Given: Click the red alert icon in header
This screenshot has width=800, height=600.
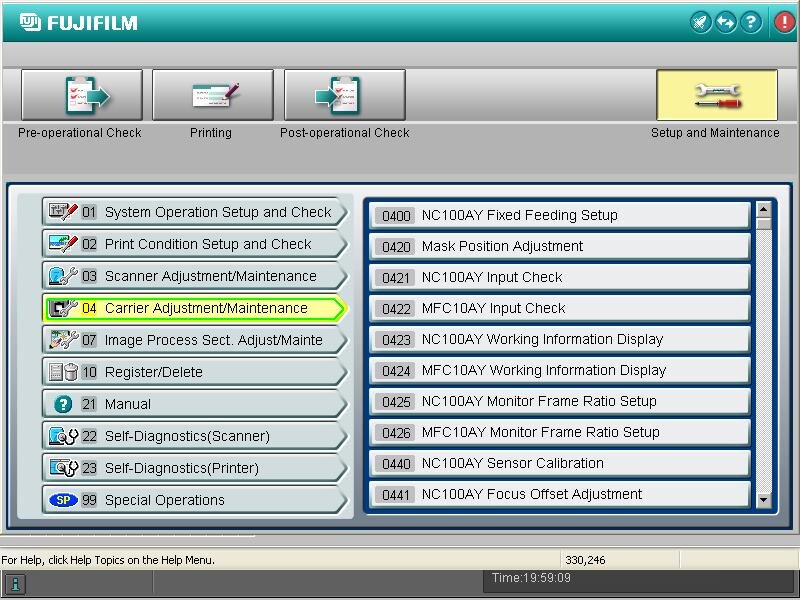Looking at the screenshot, I should (x=784, y=22).
